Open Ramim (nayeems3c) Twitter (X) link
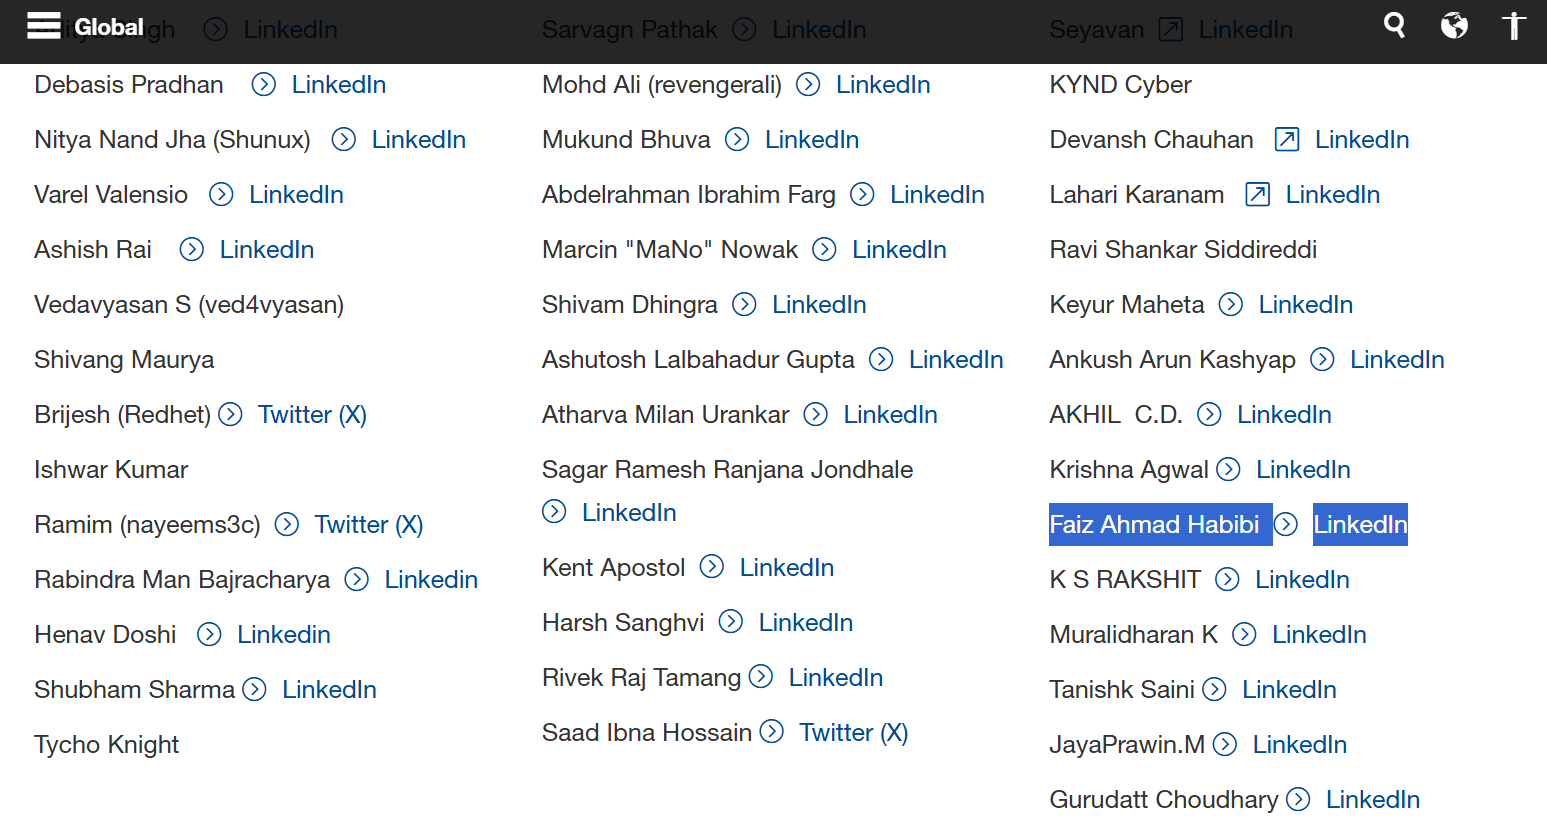The image size is (1547, 826). (369, 525)
